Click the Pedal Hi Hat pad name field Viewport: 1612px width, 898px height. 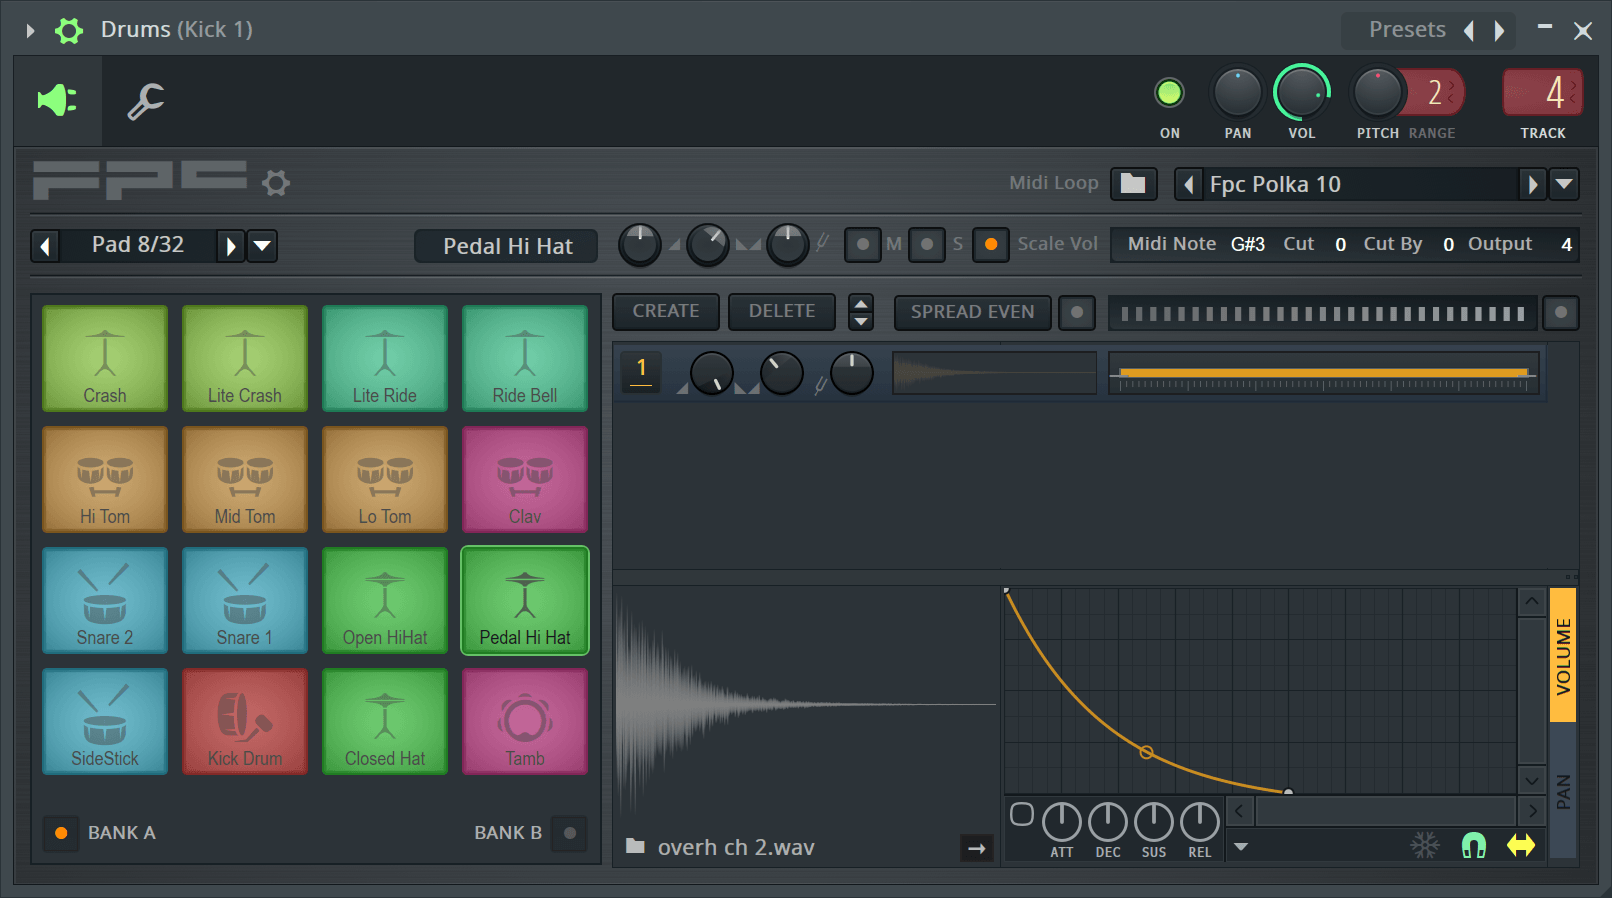pyautogui.click(x=507, y=246)
